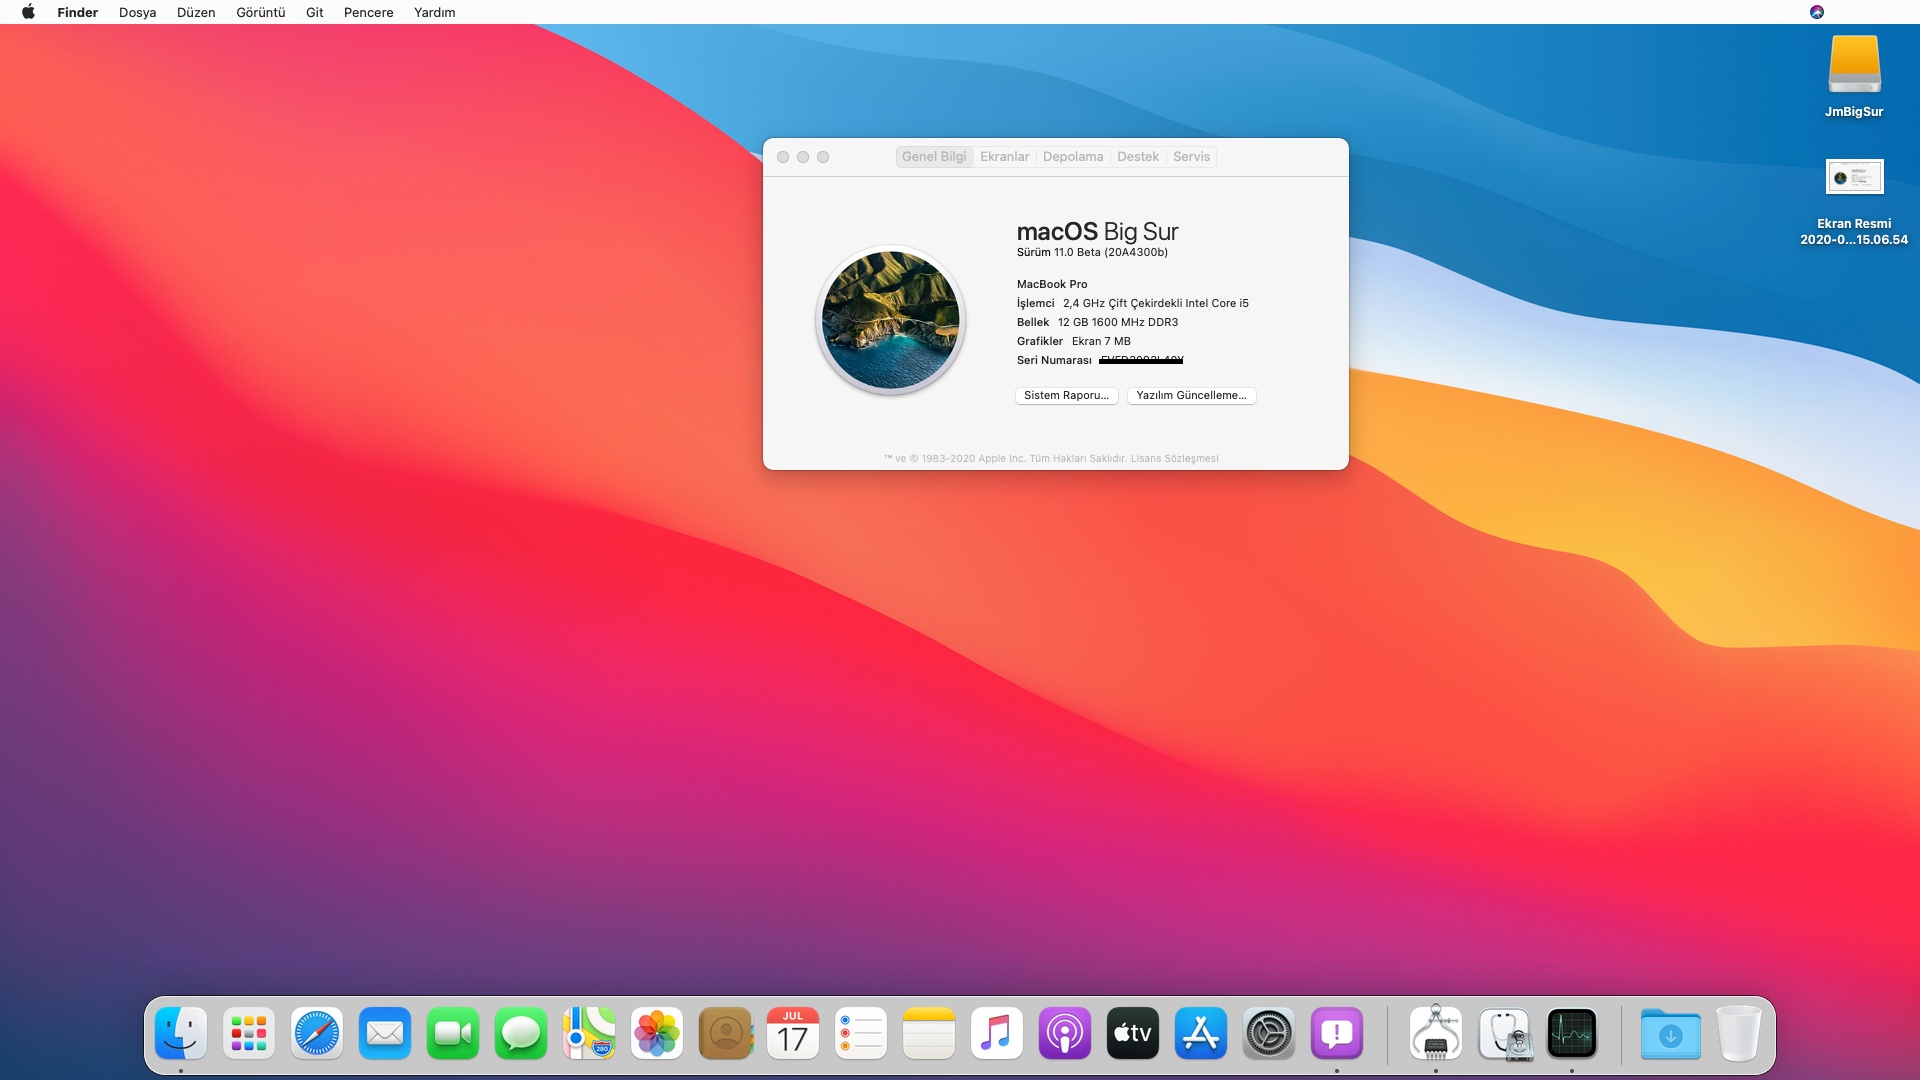This screenshot has height=1080, width=1920.
Task: Click the Sistem Raporu button
Action: (x=1066, y=396)
